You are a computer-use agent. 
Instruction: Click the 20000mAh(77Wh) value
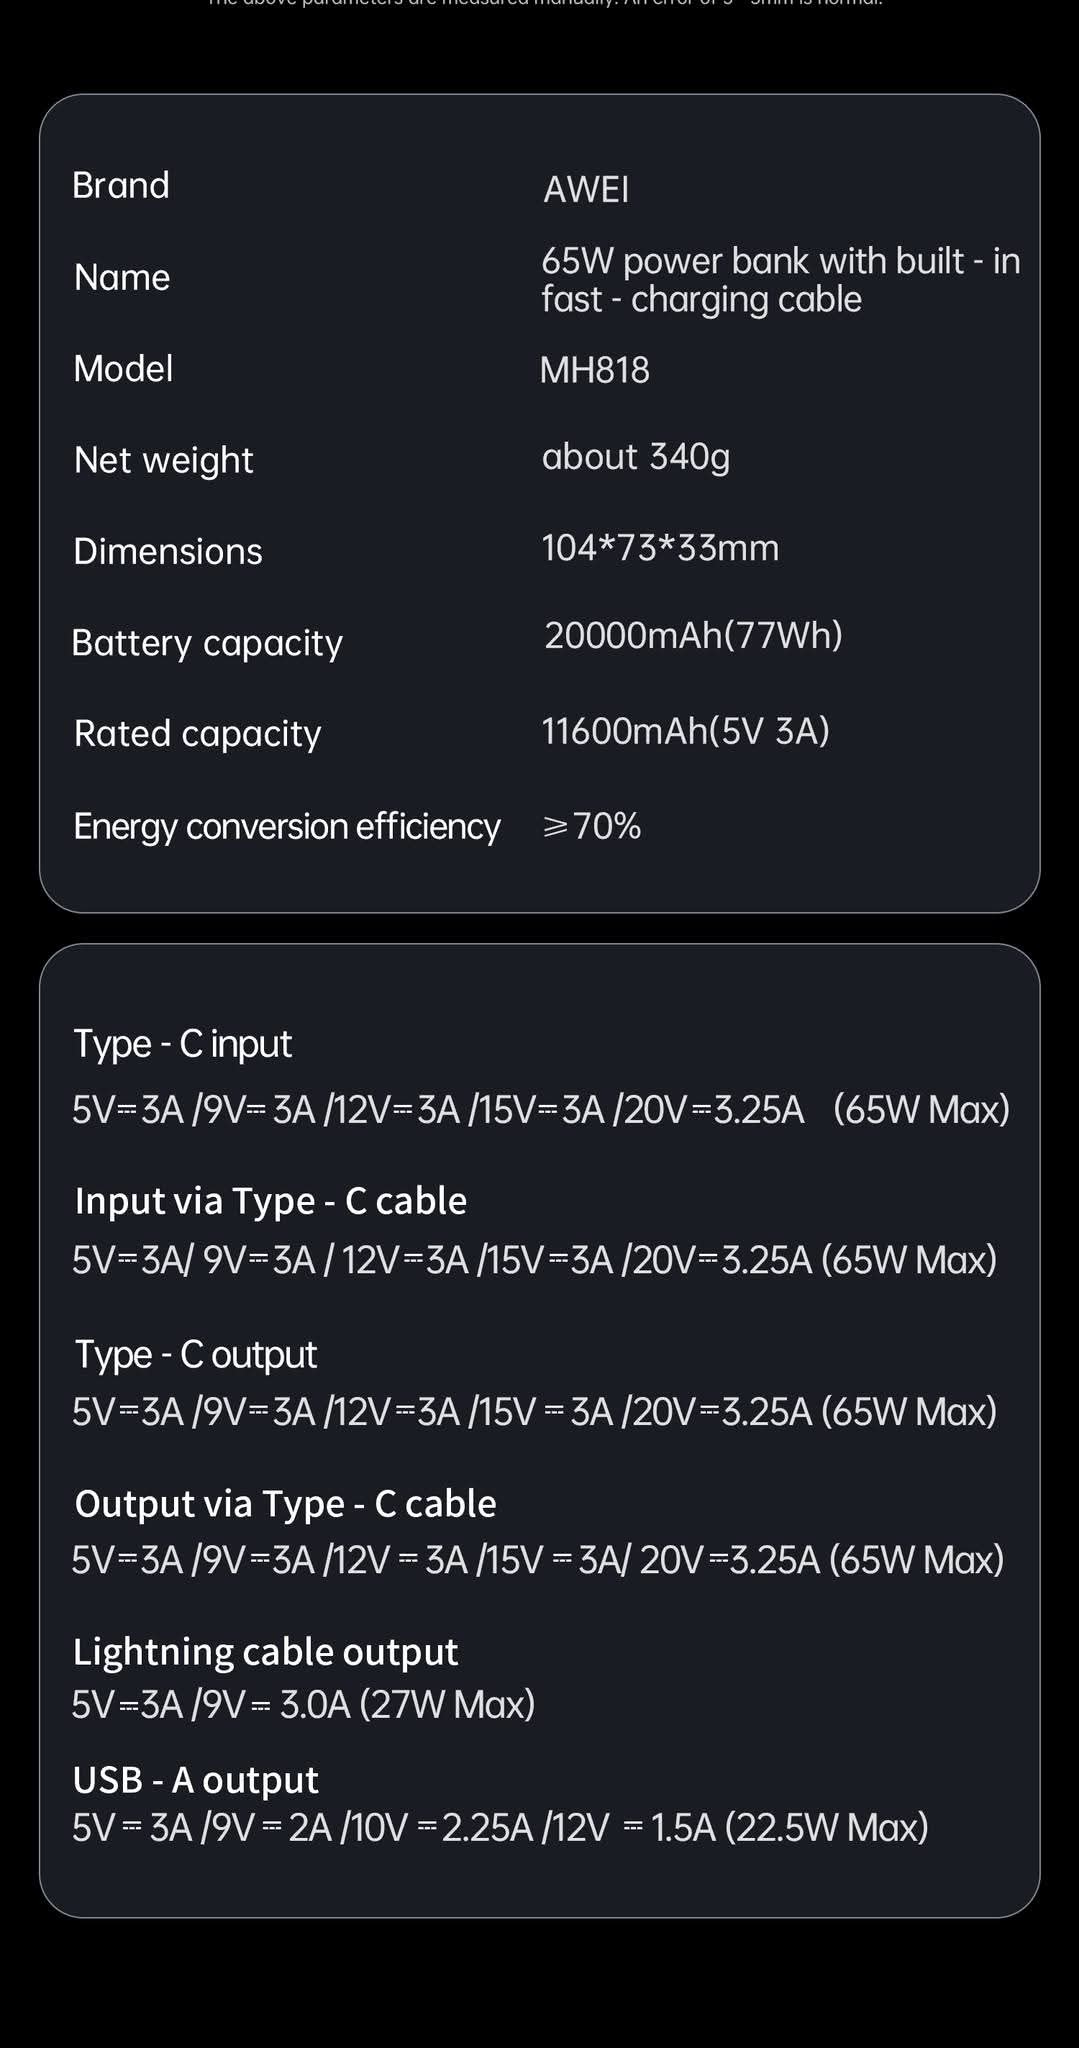(x=693, y=635)
